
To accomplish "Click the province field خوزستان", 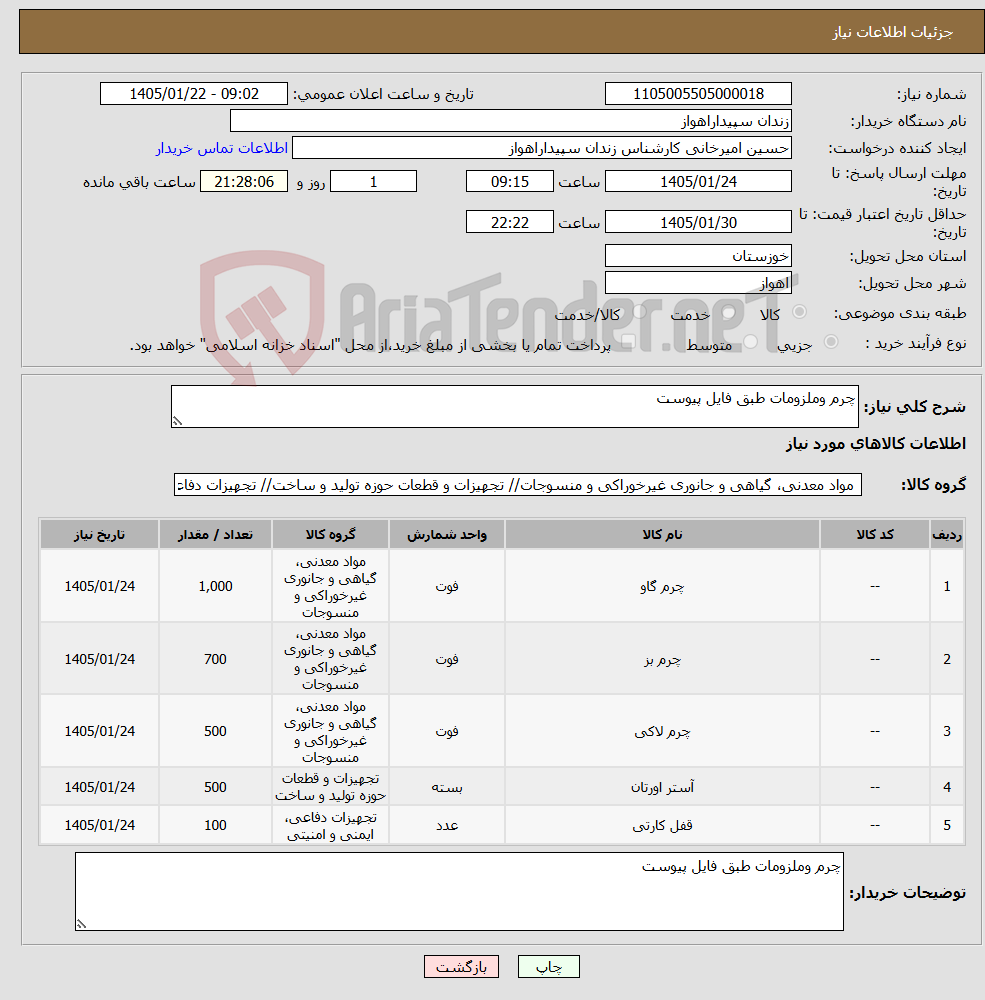I will point(698,256).
